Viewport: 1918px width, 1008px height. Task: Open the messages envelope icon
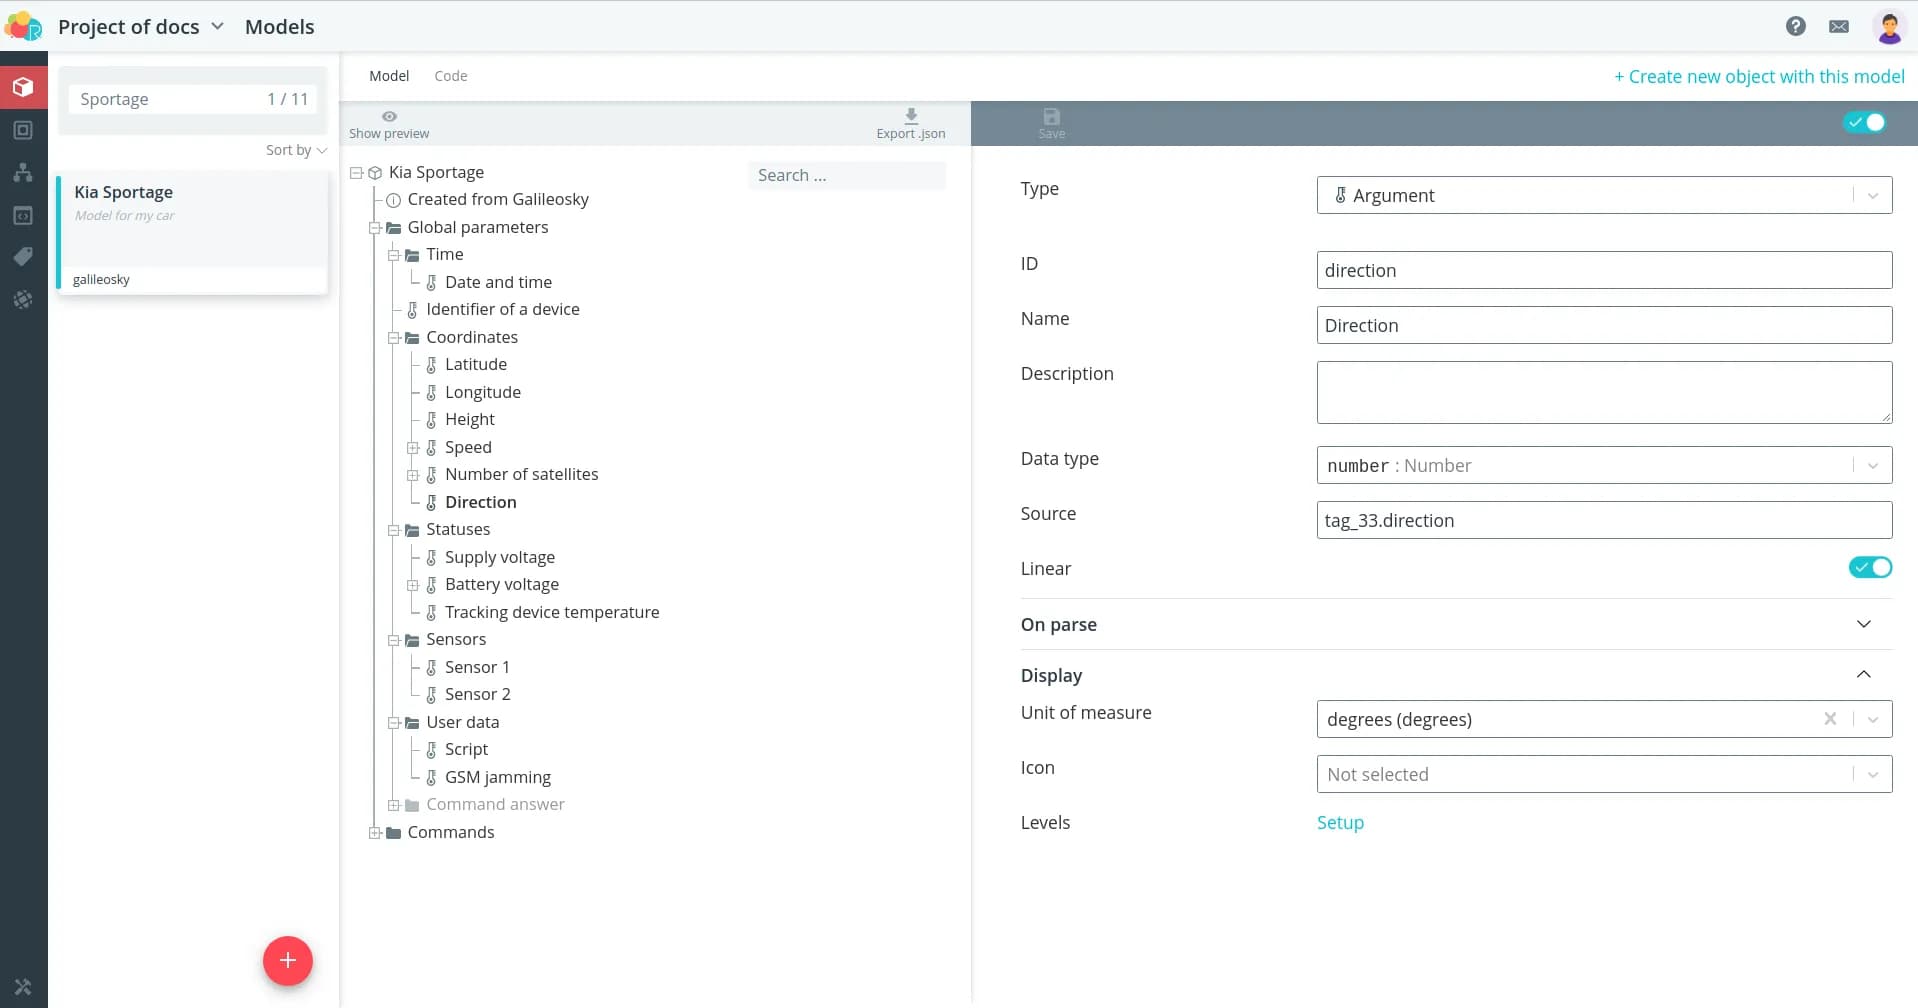pyautogui.click(x=1838, y=27)
